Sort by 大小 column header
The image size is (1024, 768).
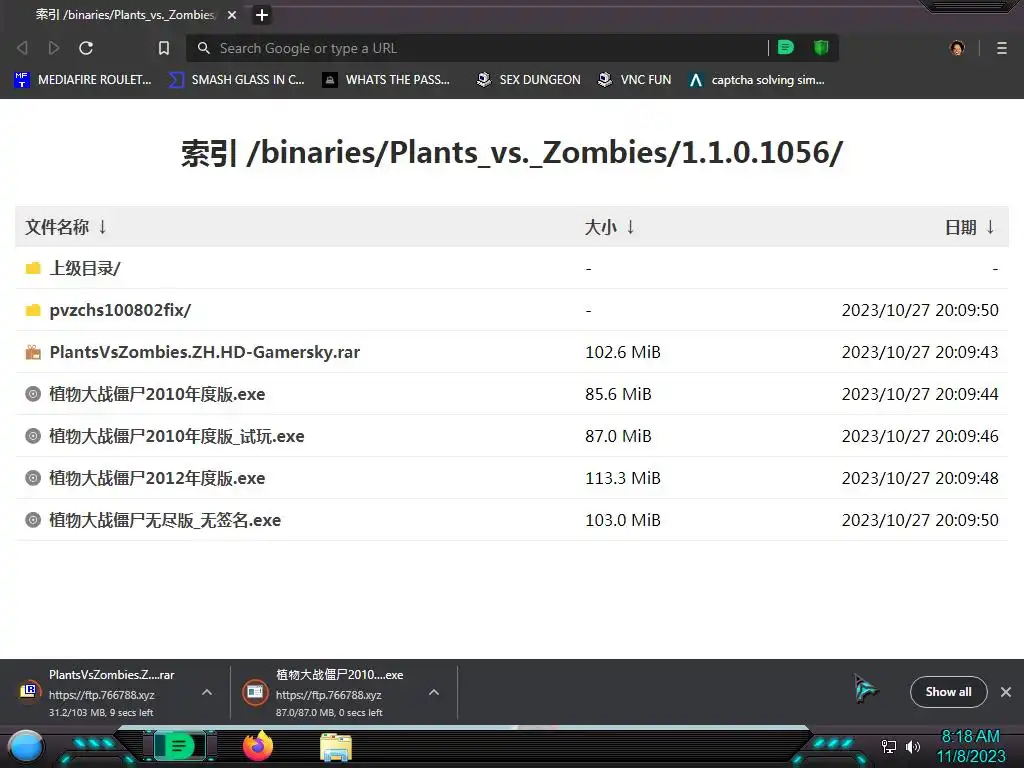click(x=610, y=227)
